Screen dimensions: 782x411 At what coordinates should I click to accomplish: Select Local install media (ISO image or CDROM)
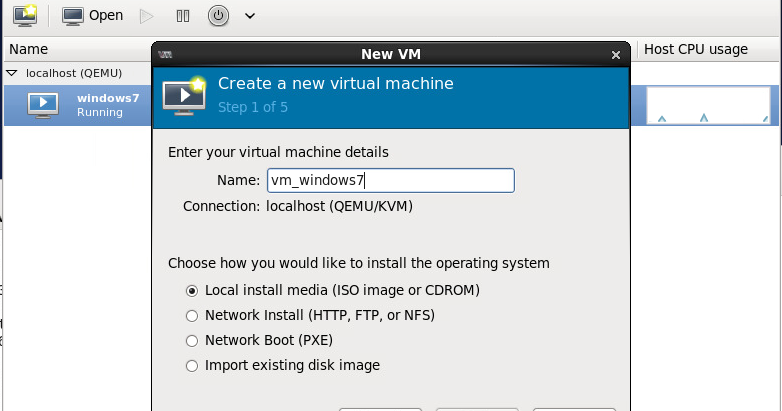[332, 290]
